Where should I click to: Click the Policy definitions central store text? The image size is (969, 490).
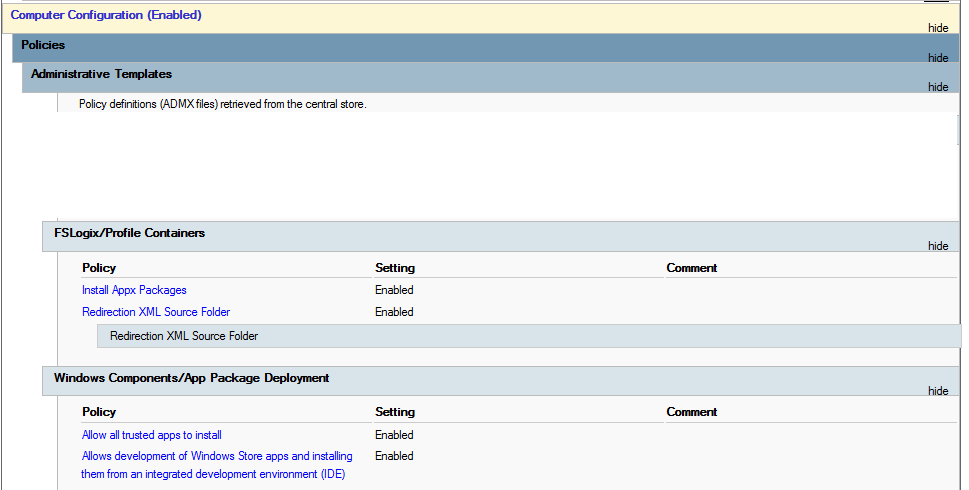click(222, 104)
